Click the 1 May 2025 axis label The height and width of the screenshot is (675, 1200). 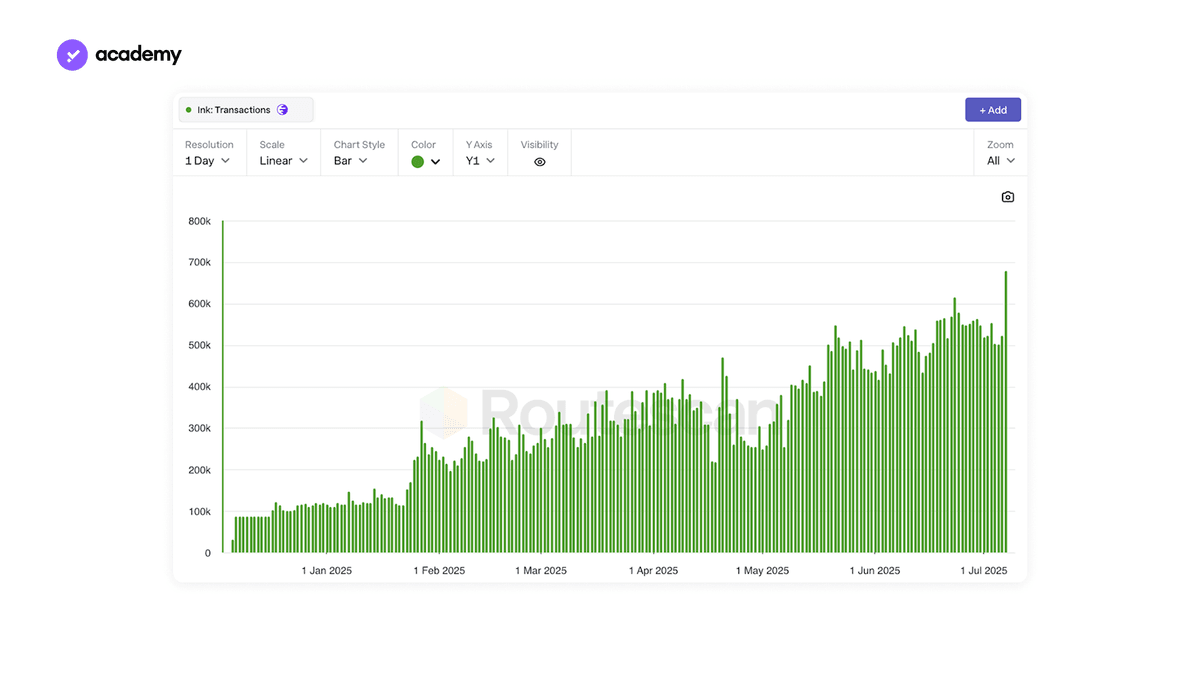[x=762, y=571]
